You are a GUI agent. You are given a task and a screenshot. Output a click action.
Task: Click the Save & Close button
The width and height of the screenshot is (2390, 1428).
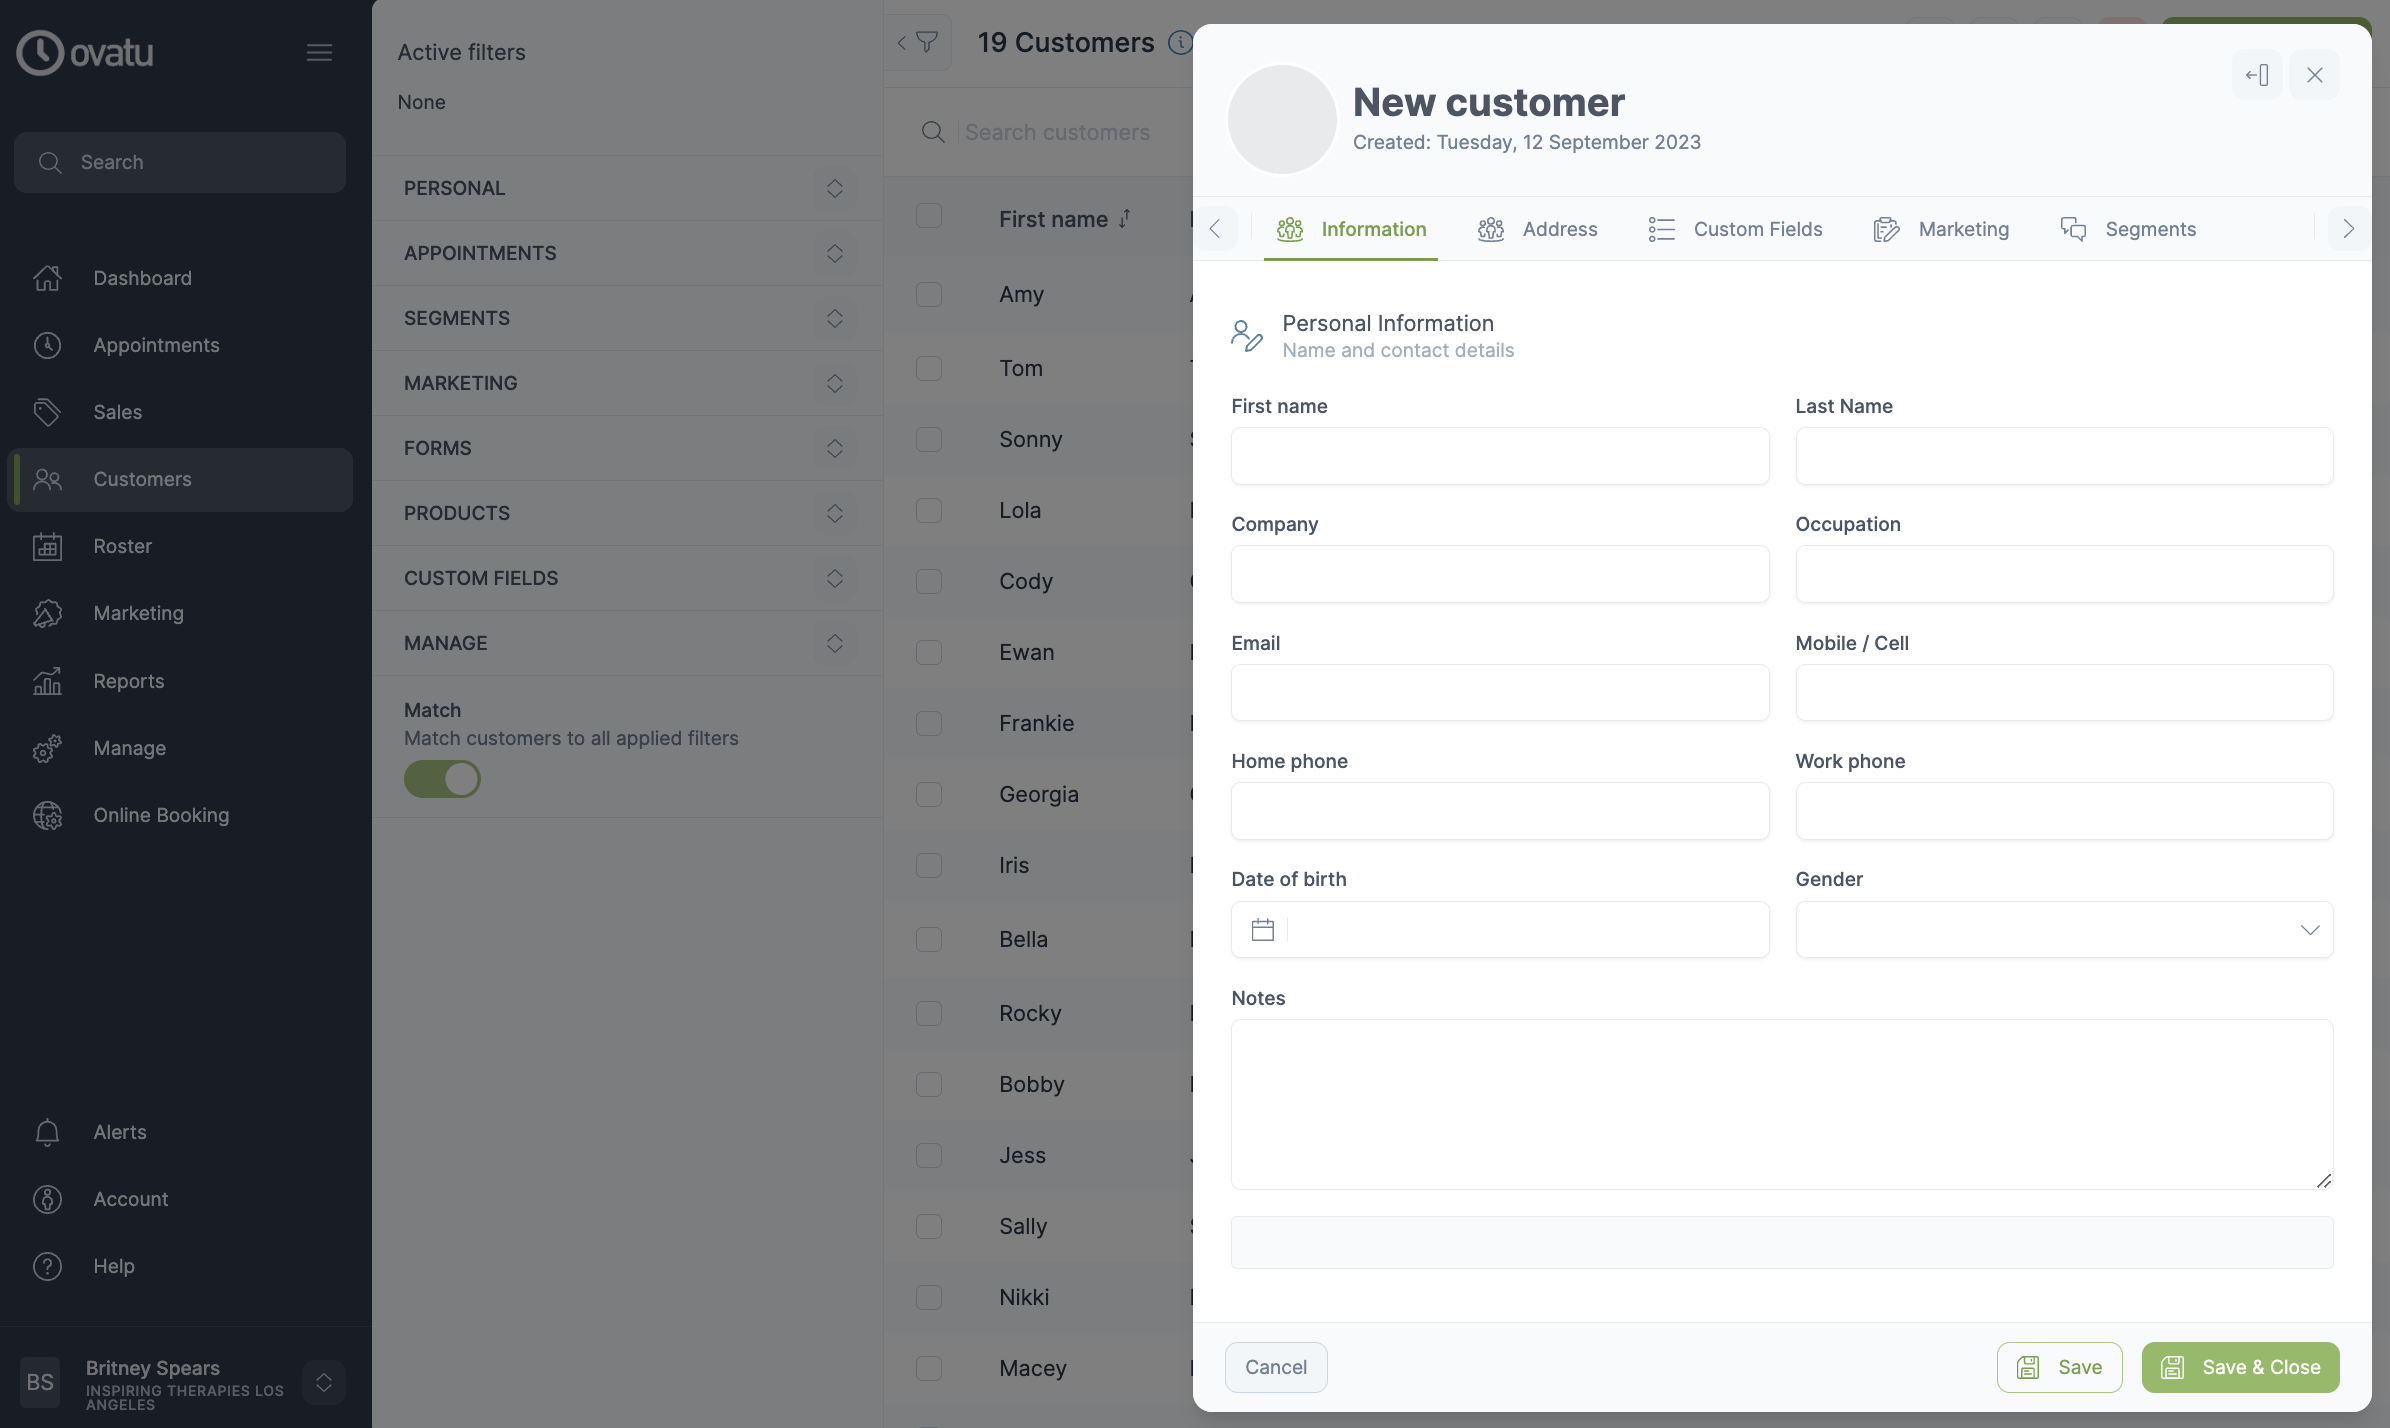point(2239,1367)
